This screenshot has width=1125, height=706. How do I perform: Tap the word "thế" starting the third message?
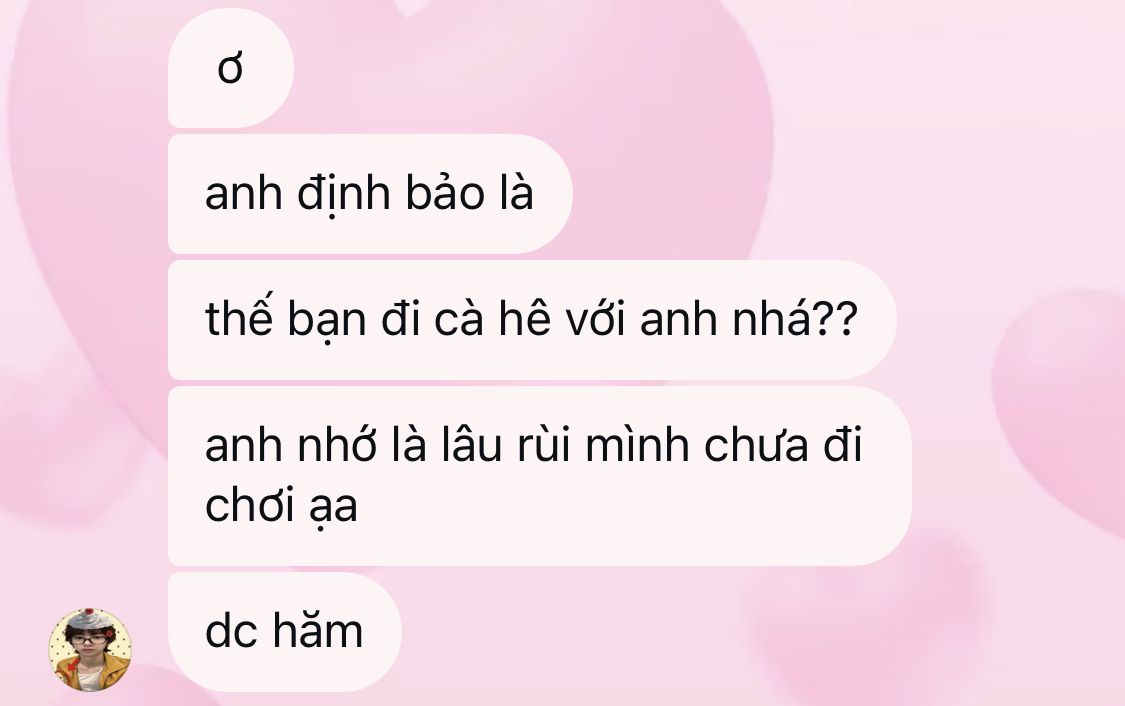[x=239, y=319]
